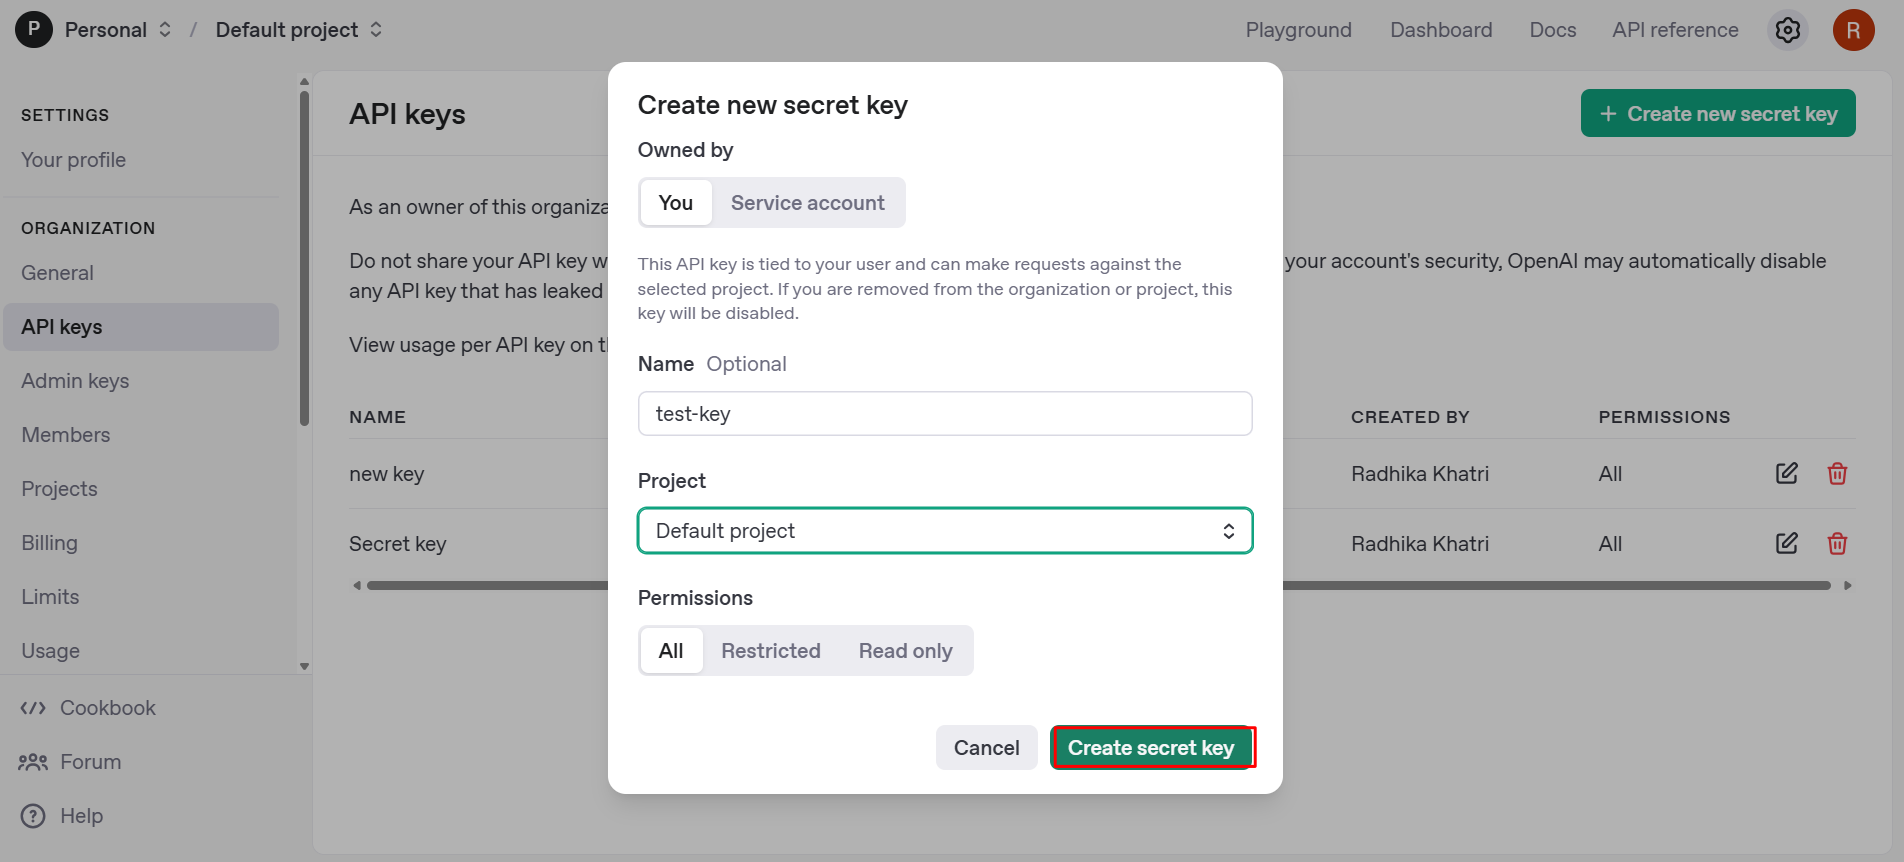Click the edit icon for new key

click(1786, 473)
